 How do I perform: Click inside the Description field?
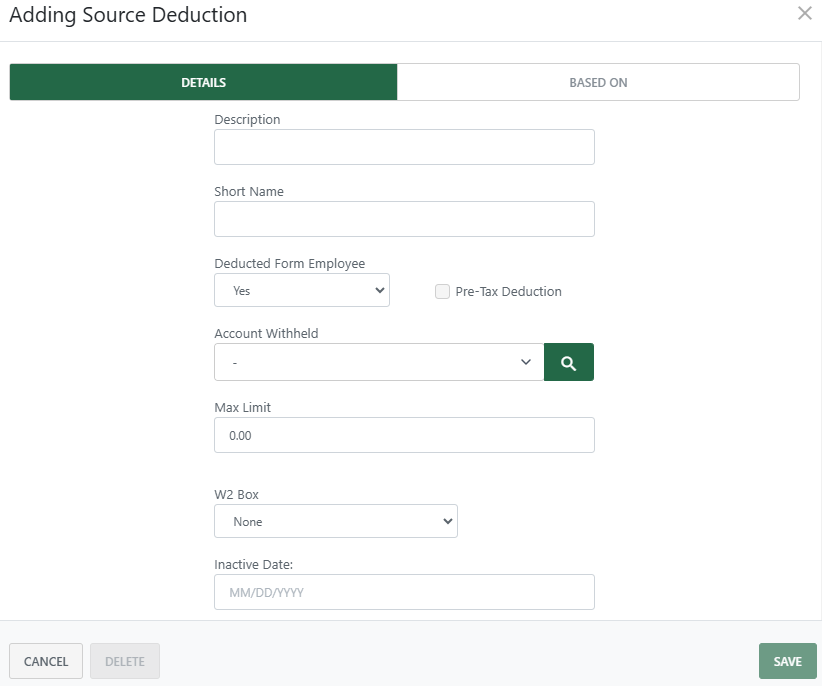coord(404,146)
